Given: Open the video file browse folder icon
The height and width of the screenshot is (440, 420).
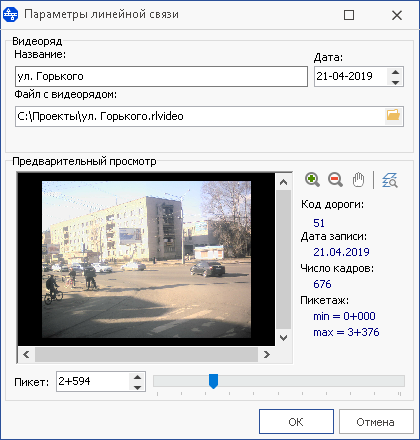Looking at the screenshot, I should coord(393,116).
